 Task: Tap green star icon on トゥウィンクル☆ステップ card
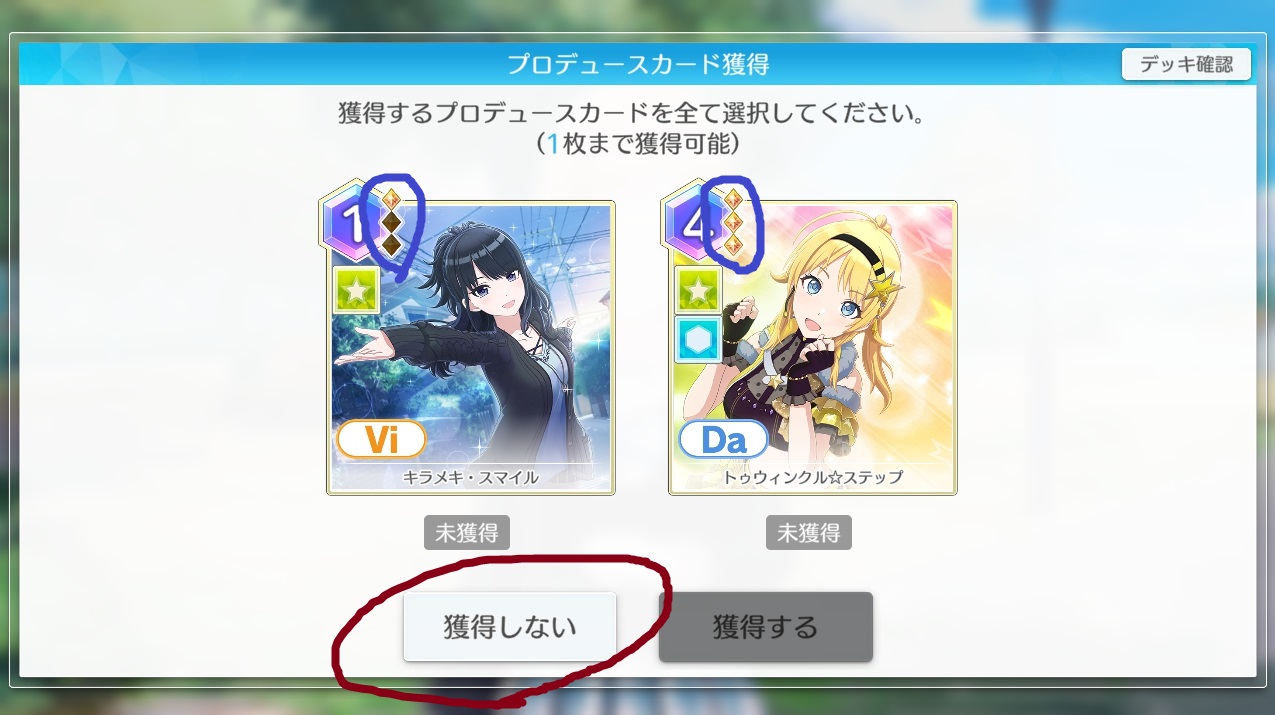click(x=699, y=289)
